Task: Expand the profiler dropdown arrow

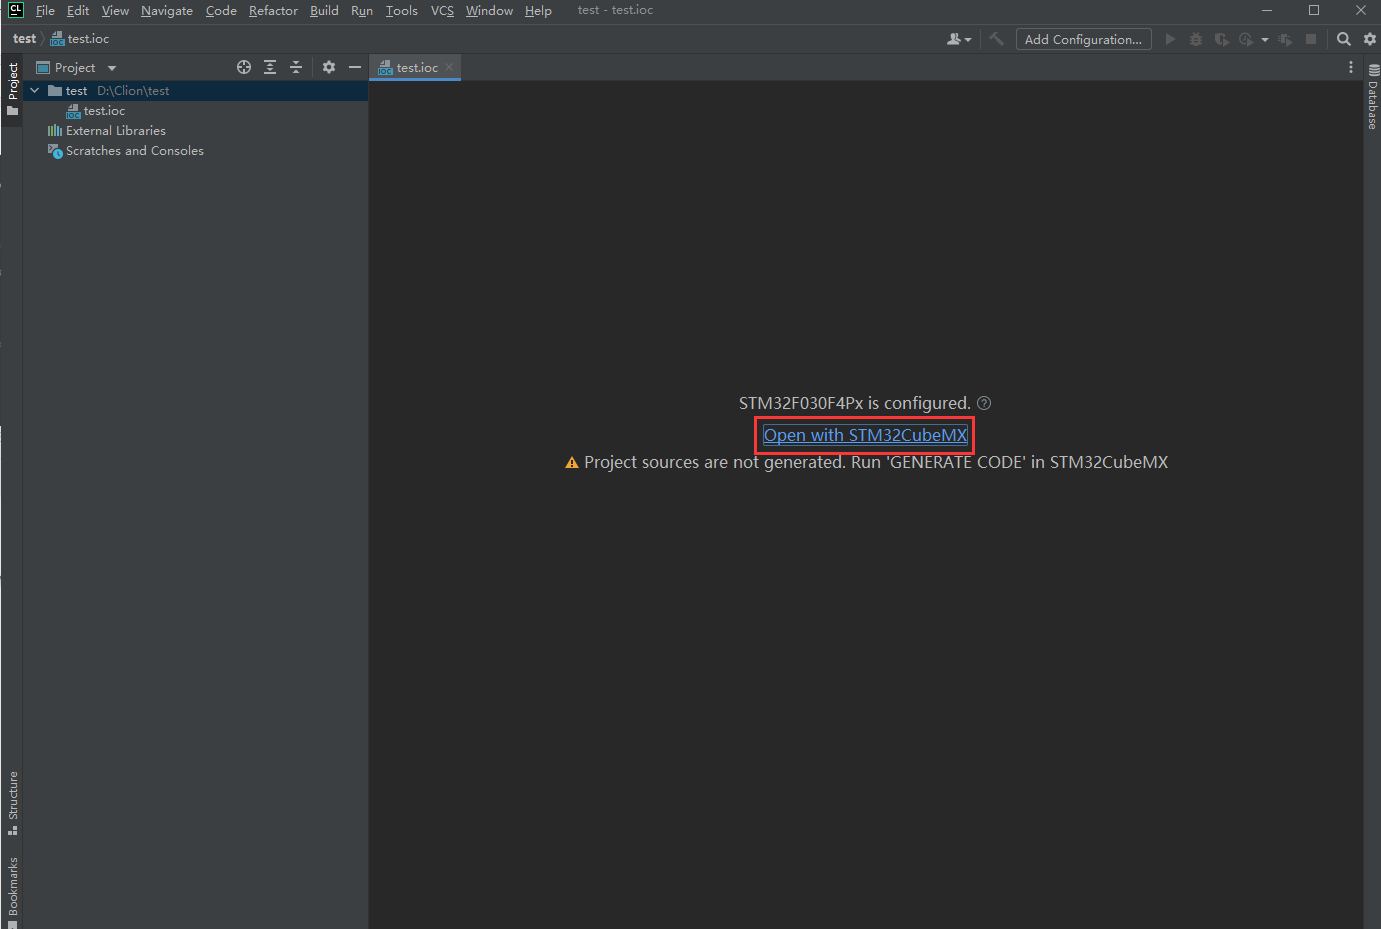Action: (1265, 40)
